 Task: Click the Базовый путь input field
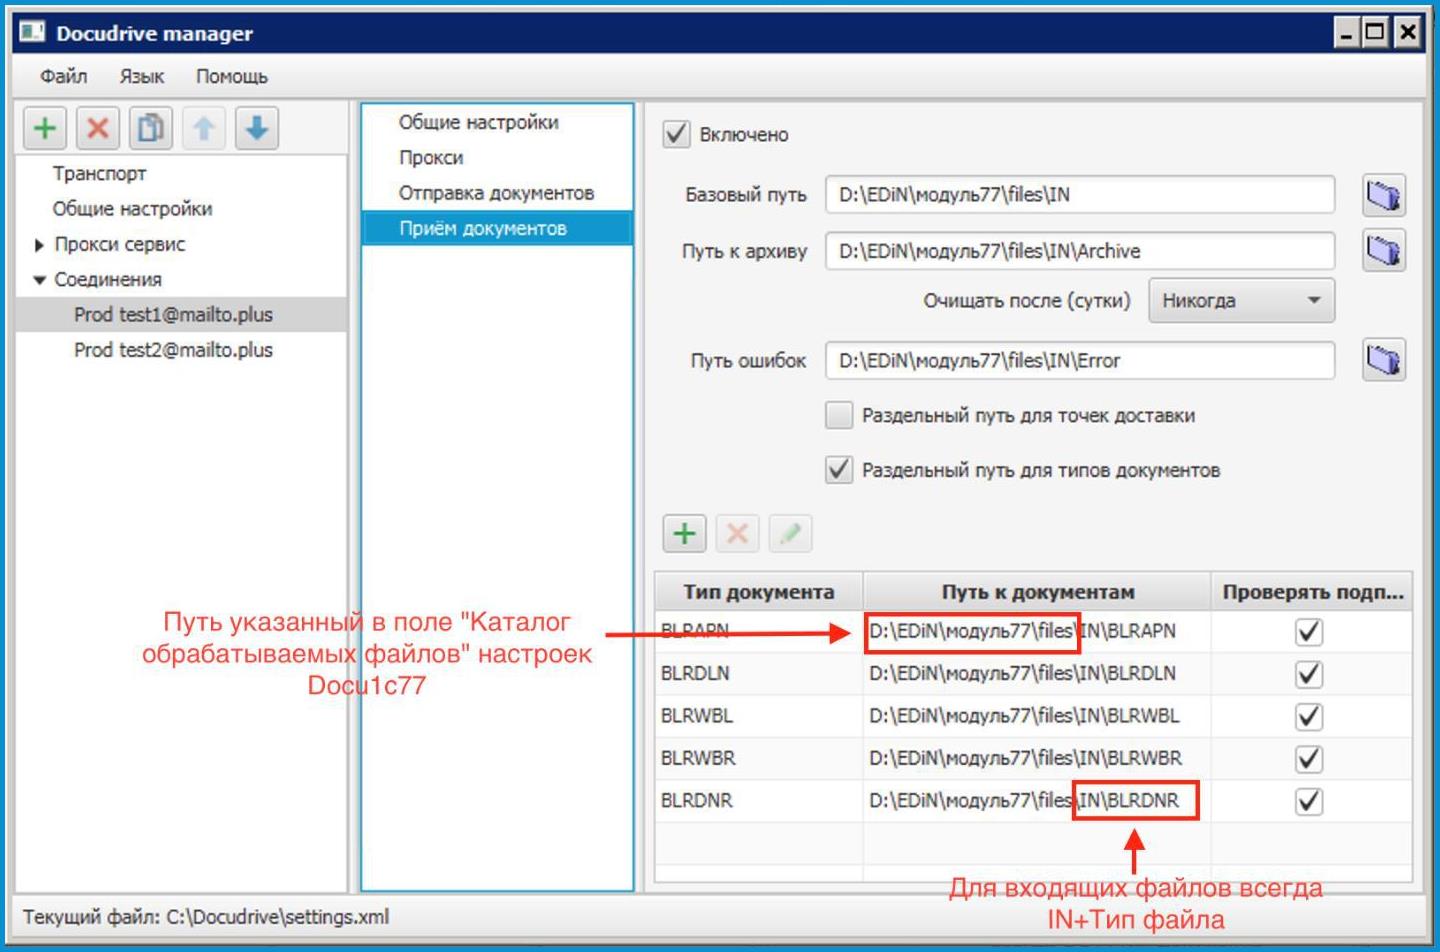pos(1079,195)
